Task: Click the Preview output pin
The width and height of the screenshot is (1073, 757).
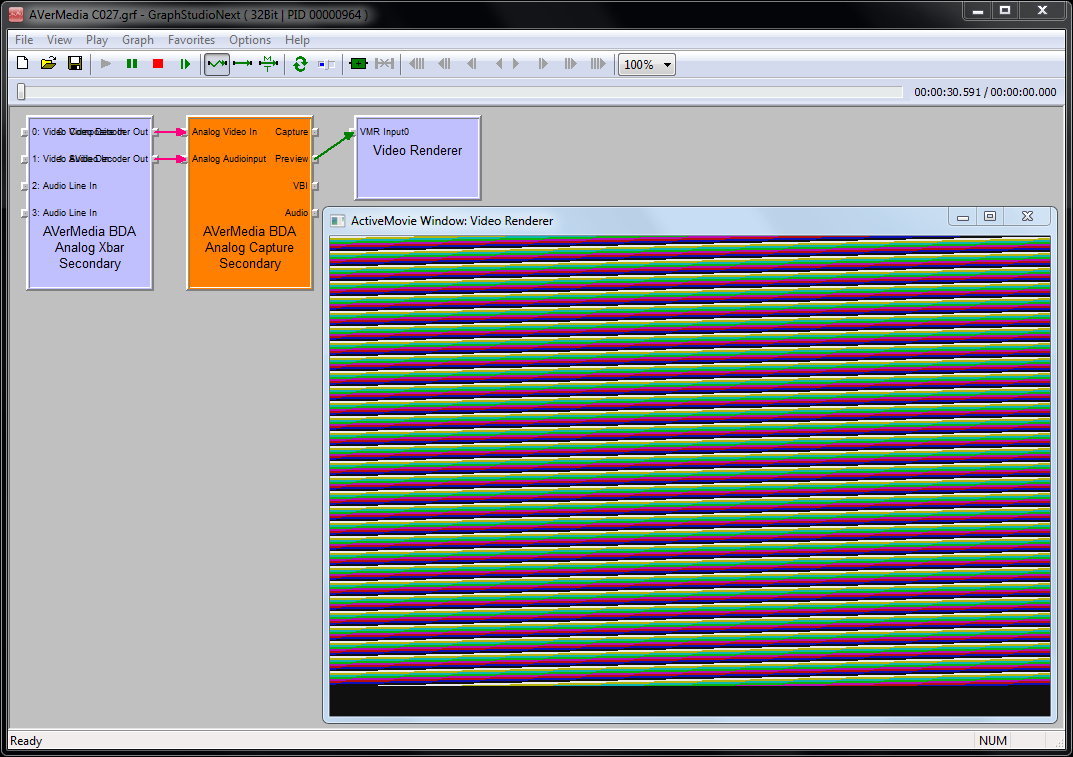Action: pyautogui.click(x=314, y=158)
